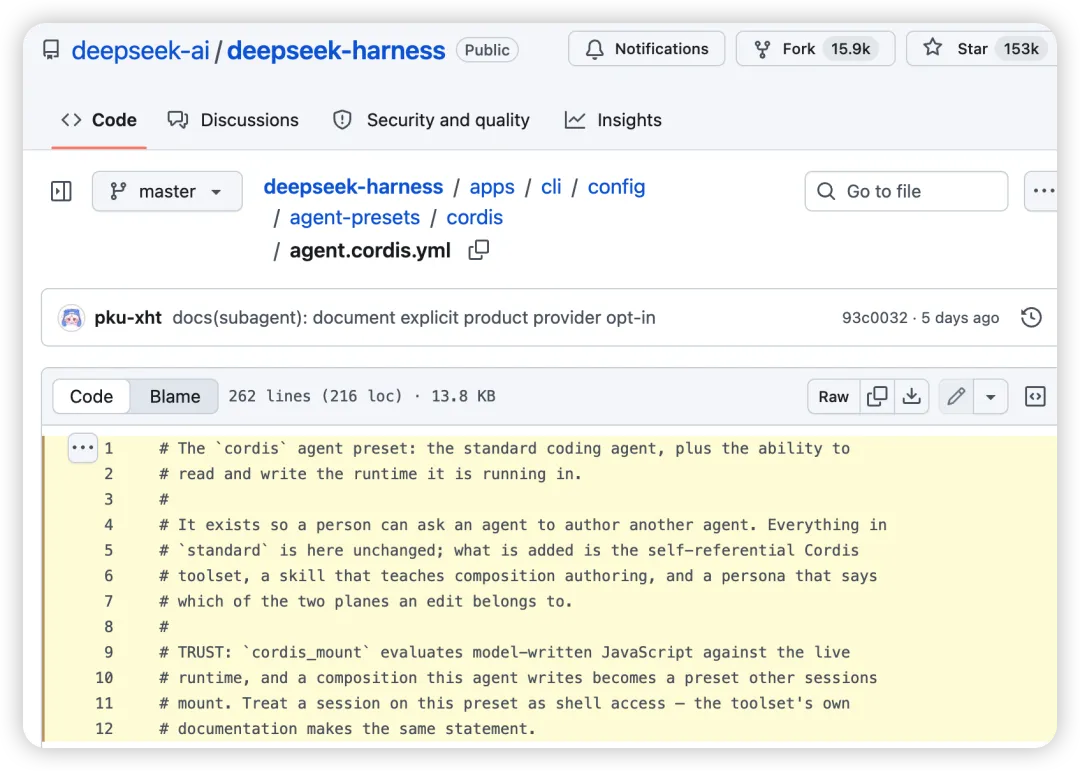Open the Security and quality tab
The height and width of the screenshot is (771, 1080).
(431, 120)
